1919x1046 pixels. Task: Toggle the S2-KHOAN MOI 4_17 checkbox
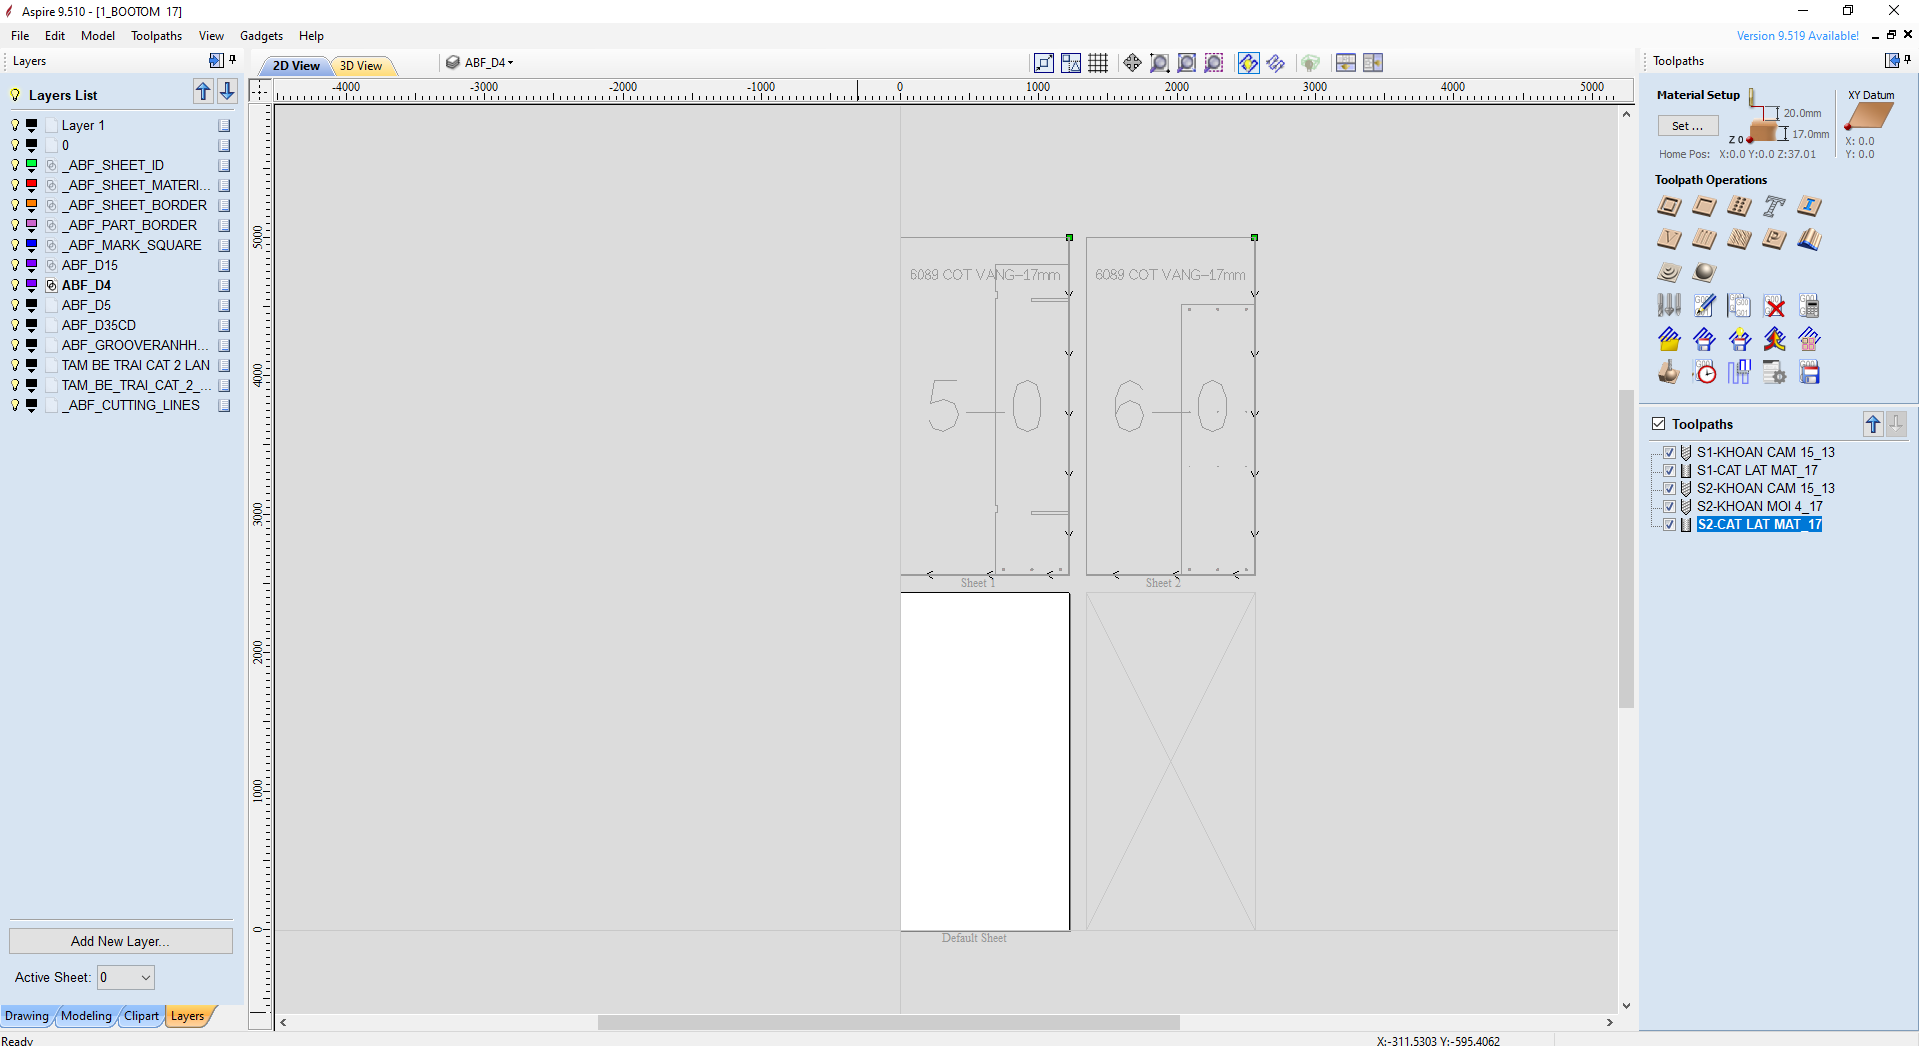(1669, 507)
